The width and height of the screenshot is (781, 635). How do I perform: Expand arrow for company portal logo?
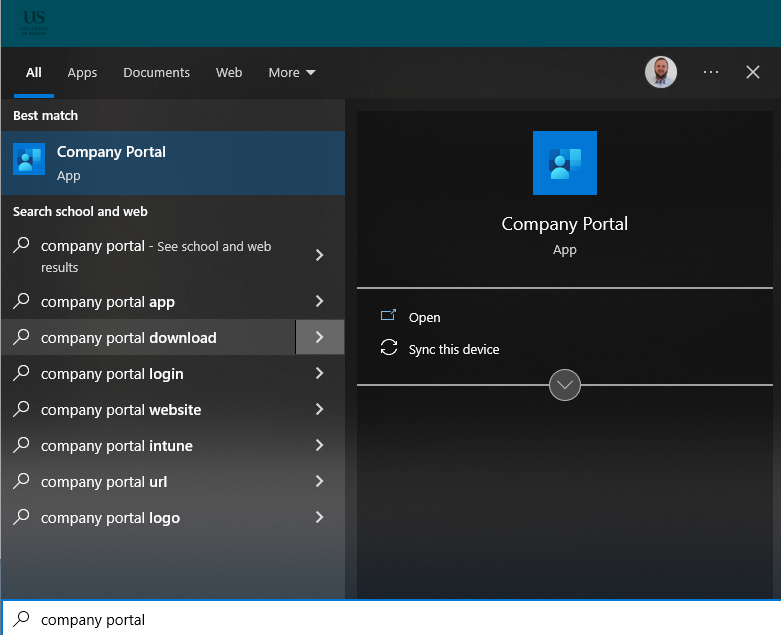coord(320,517)
